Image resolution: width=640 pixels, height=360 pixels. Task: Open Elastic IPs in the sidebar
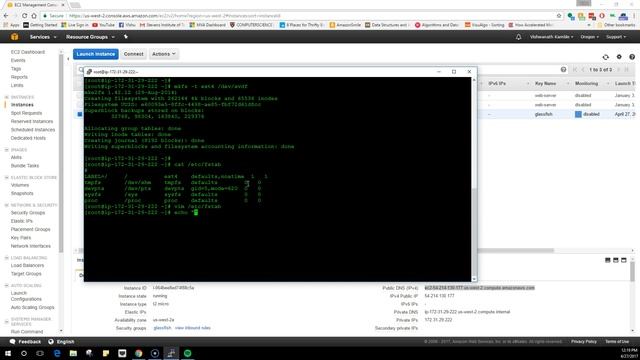pyautogui.click(x=22, y=221)
